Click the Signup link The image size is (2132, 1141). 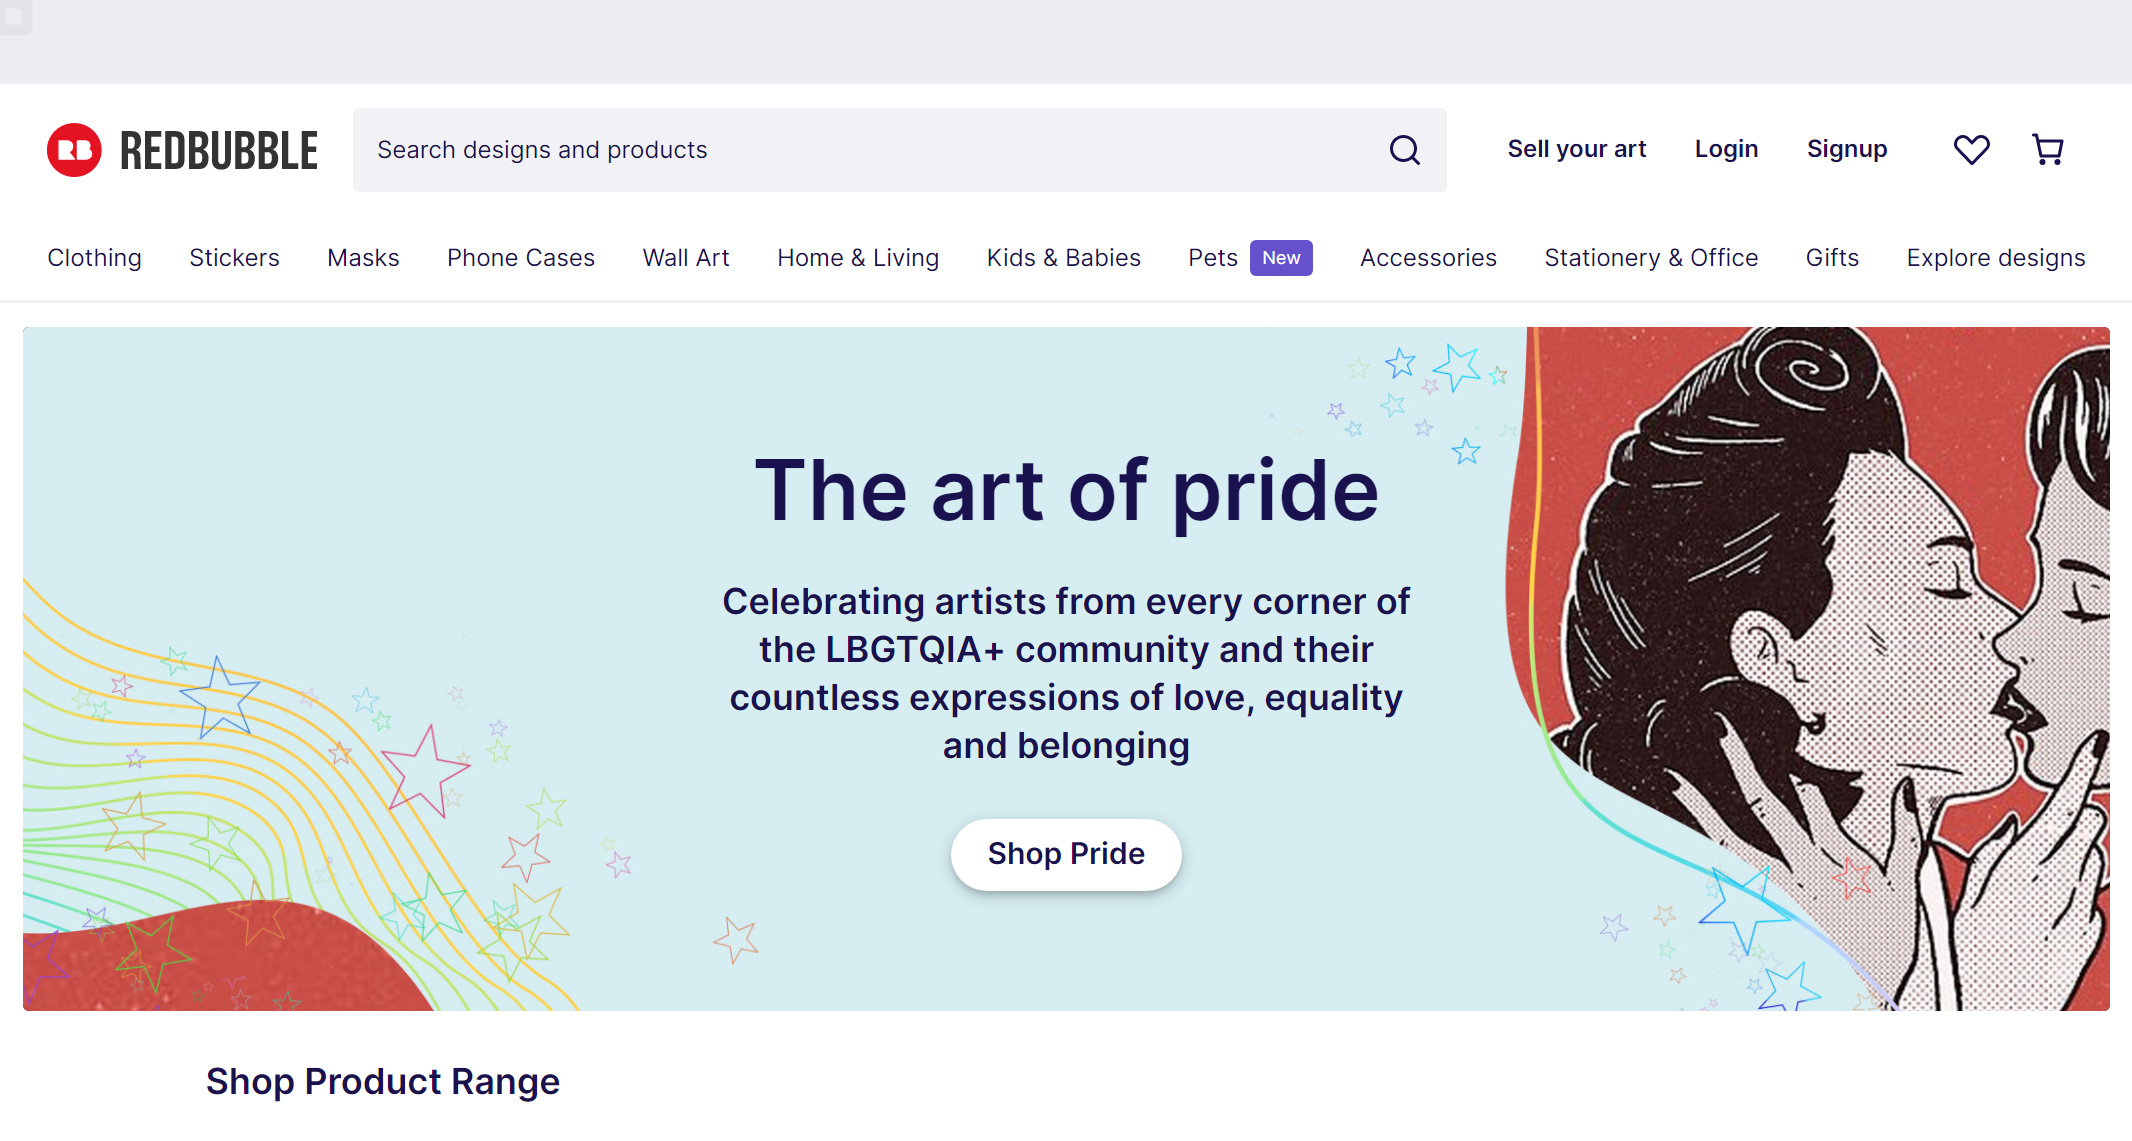coord(1846,149)
